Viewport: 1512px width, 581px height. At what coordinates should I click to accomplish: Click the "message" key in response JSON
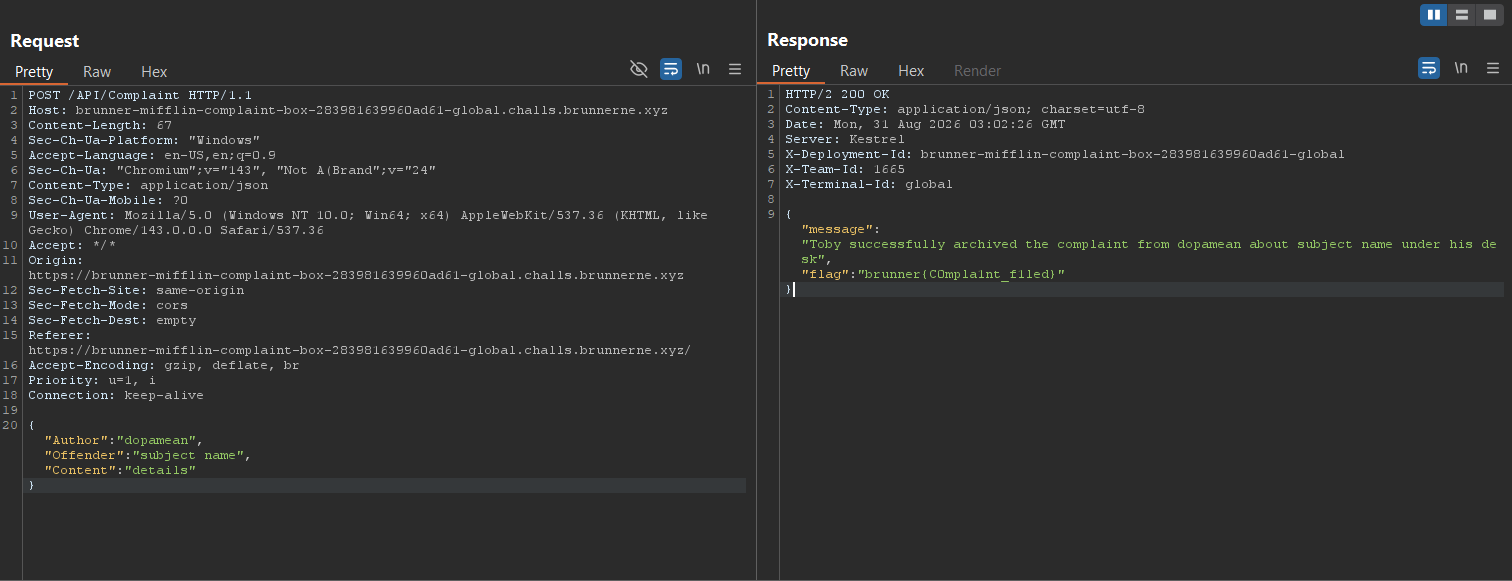click(x=837, y=229)
